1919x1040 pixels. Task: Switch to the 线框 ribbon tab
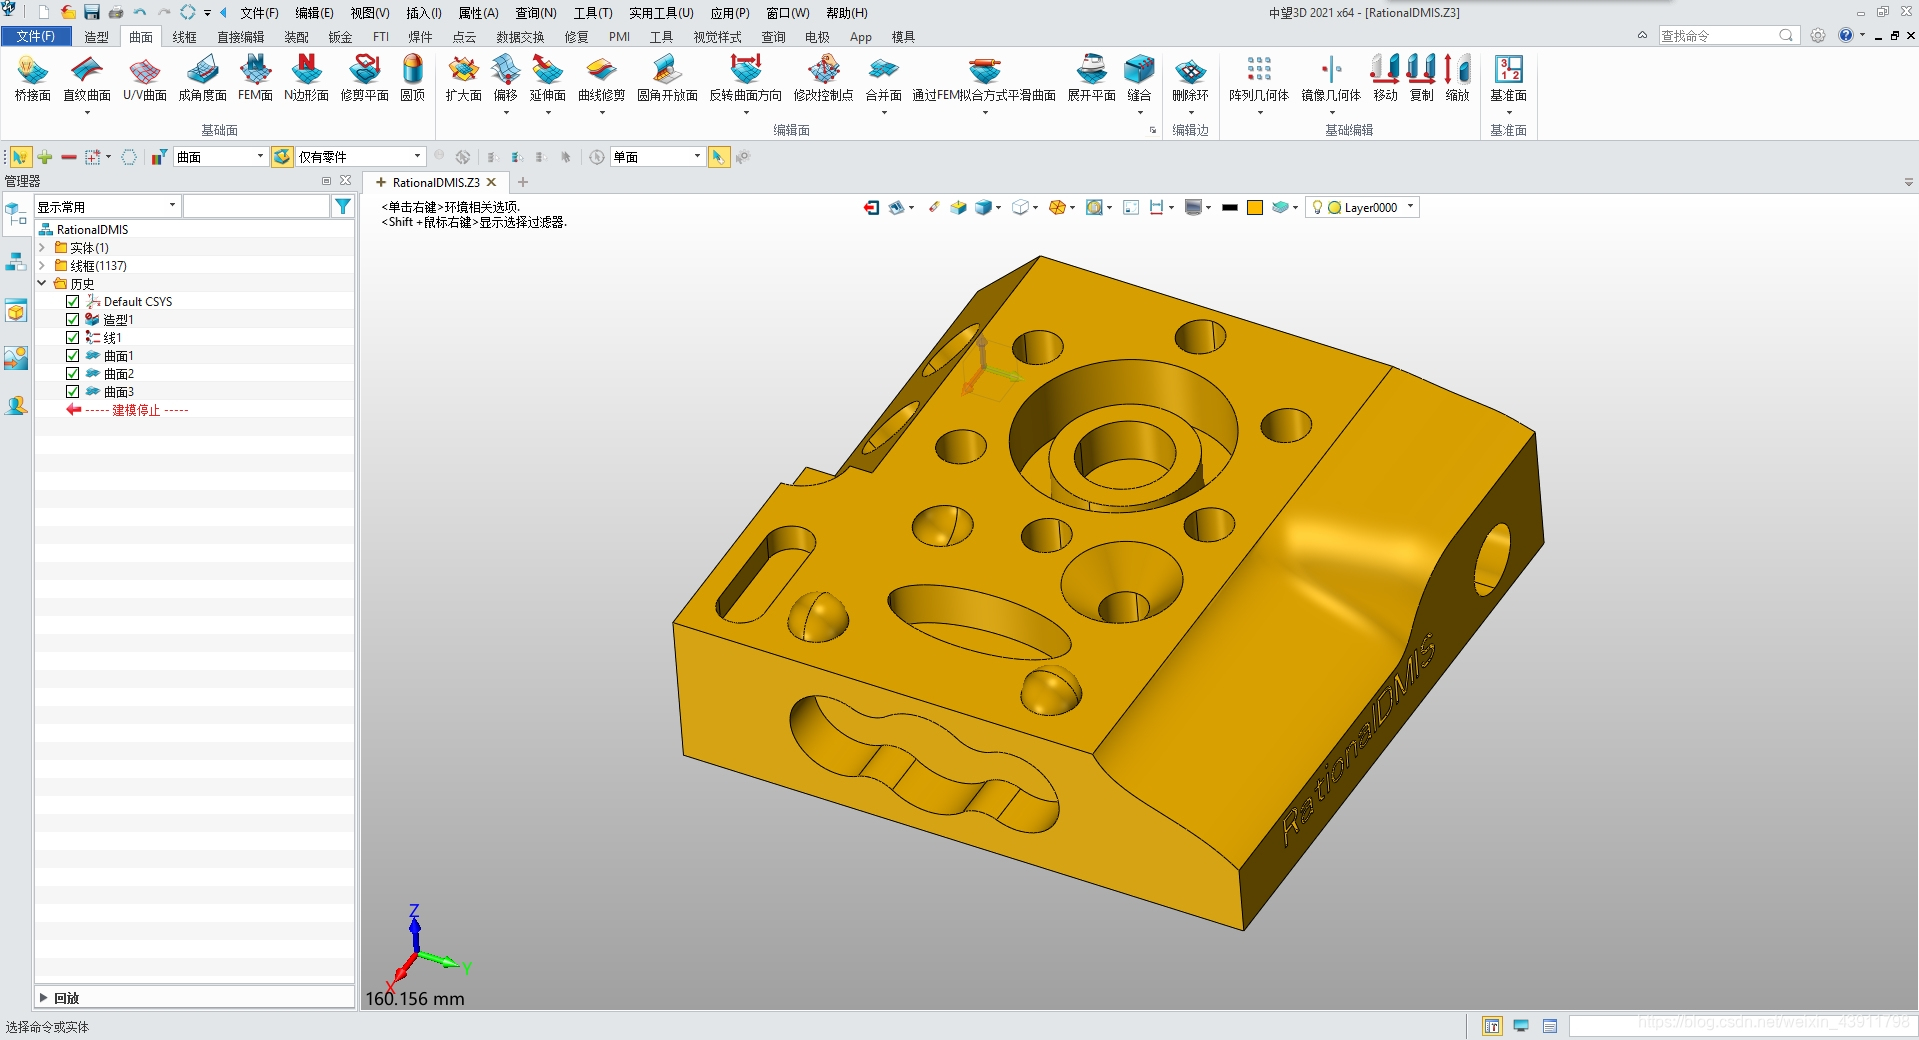click(184, 37)
